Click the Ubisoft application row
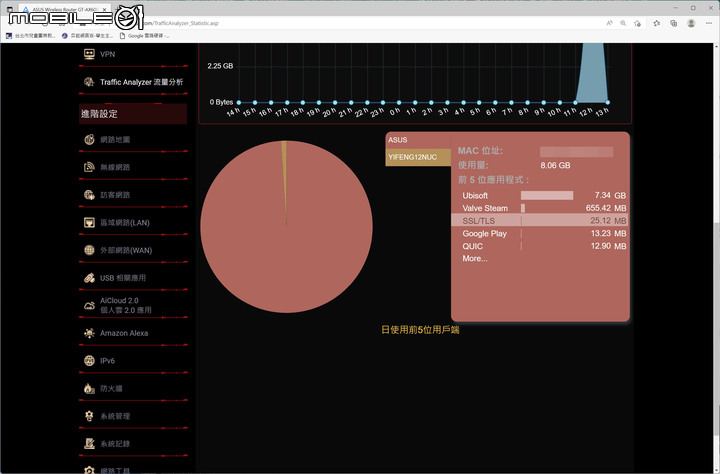 [x=540, y=195]
